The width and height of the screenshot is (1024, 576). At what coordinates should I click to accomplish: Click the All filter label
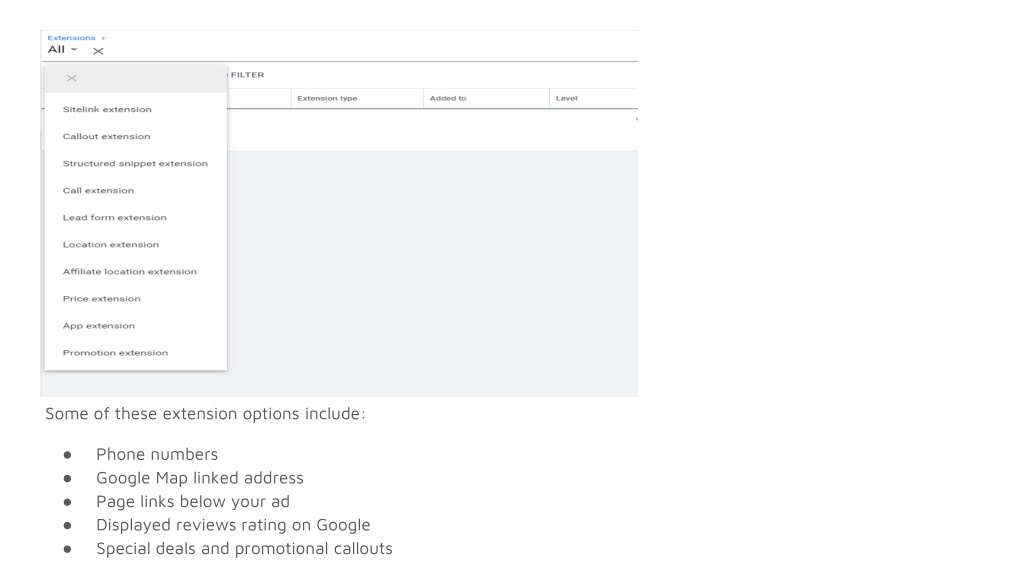56,50
